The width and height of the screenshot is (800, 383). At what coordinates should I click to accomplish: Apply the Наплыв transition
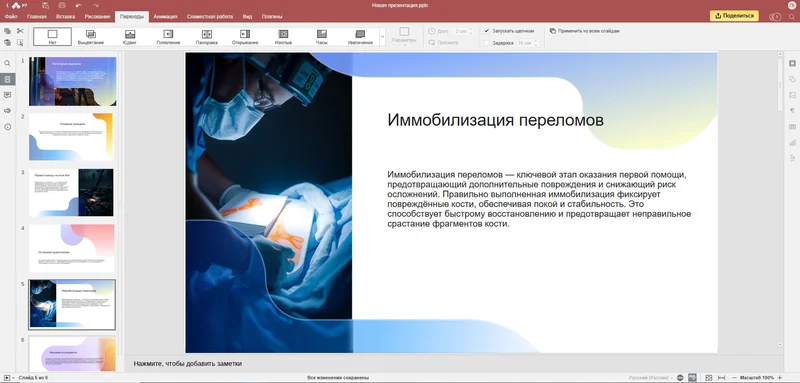tap(283, 37)
